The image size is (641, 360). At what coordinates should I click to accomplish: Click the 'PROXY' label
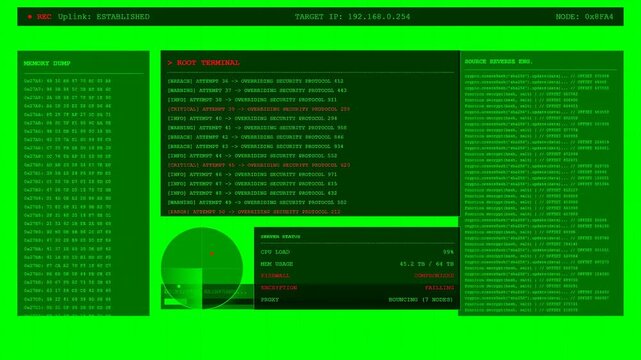[x=270, y=300]
